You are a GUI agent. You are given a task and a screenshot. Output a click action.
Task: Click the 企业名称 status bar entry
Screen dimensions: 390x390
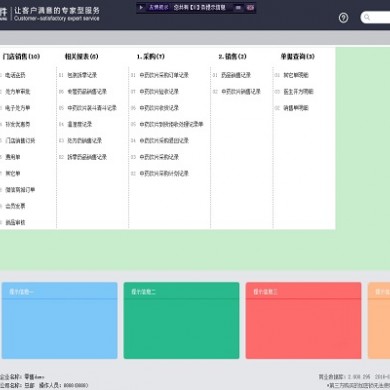tap(22, 377)
